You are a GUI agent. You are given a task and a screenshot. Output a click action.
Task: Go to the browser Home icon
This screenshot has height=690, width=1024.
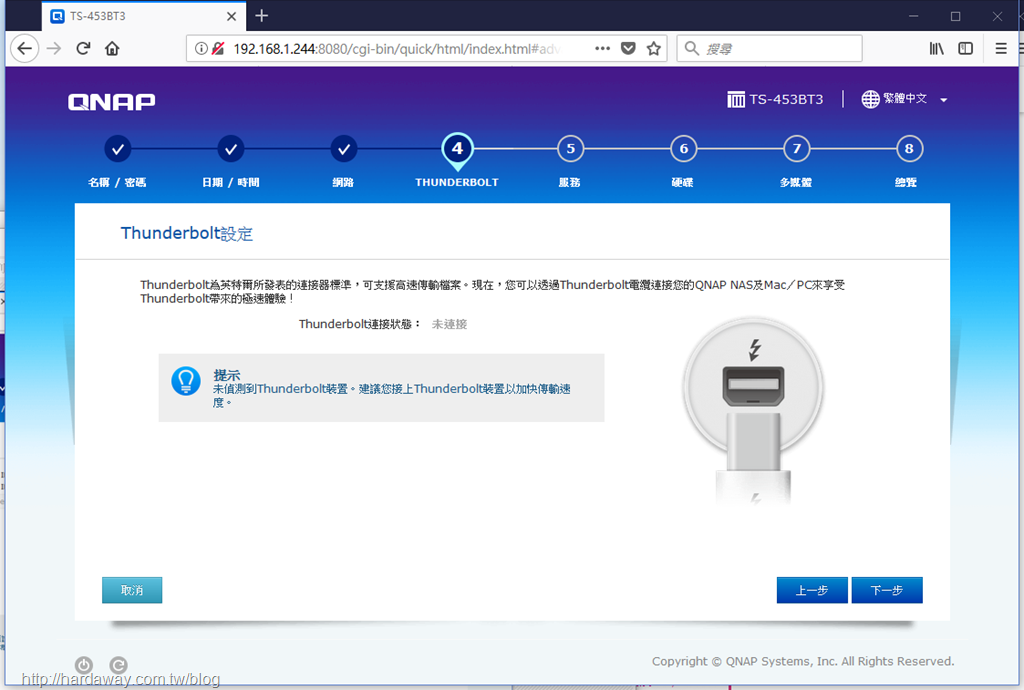pyautogui.click(x=112, y=48)
